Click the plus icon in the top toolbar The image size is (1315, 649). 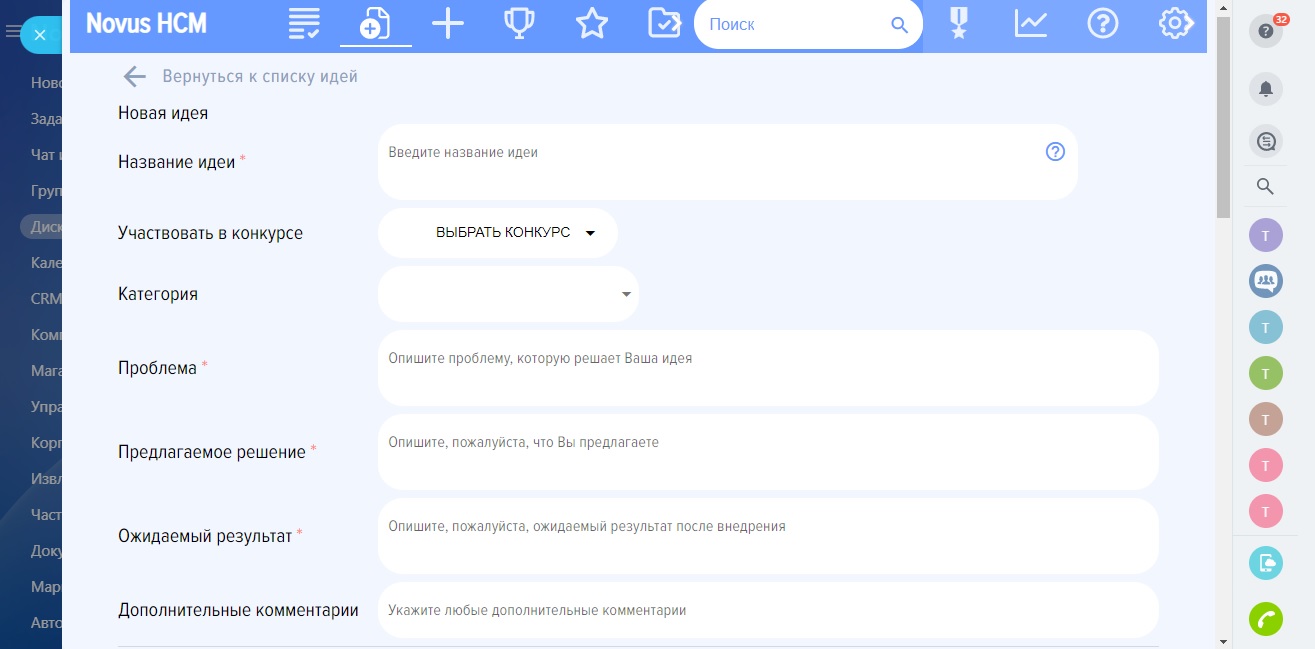tap(447, 24)
